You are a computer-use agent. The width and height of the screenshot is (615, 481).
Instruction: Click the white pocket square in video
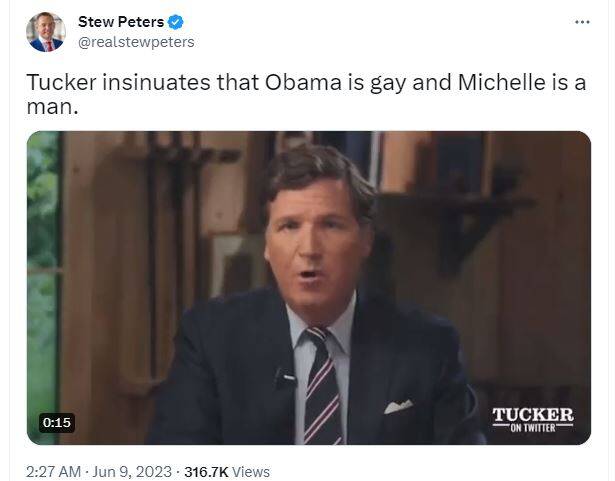point(398,406)
